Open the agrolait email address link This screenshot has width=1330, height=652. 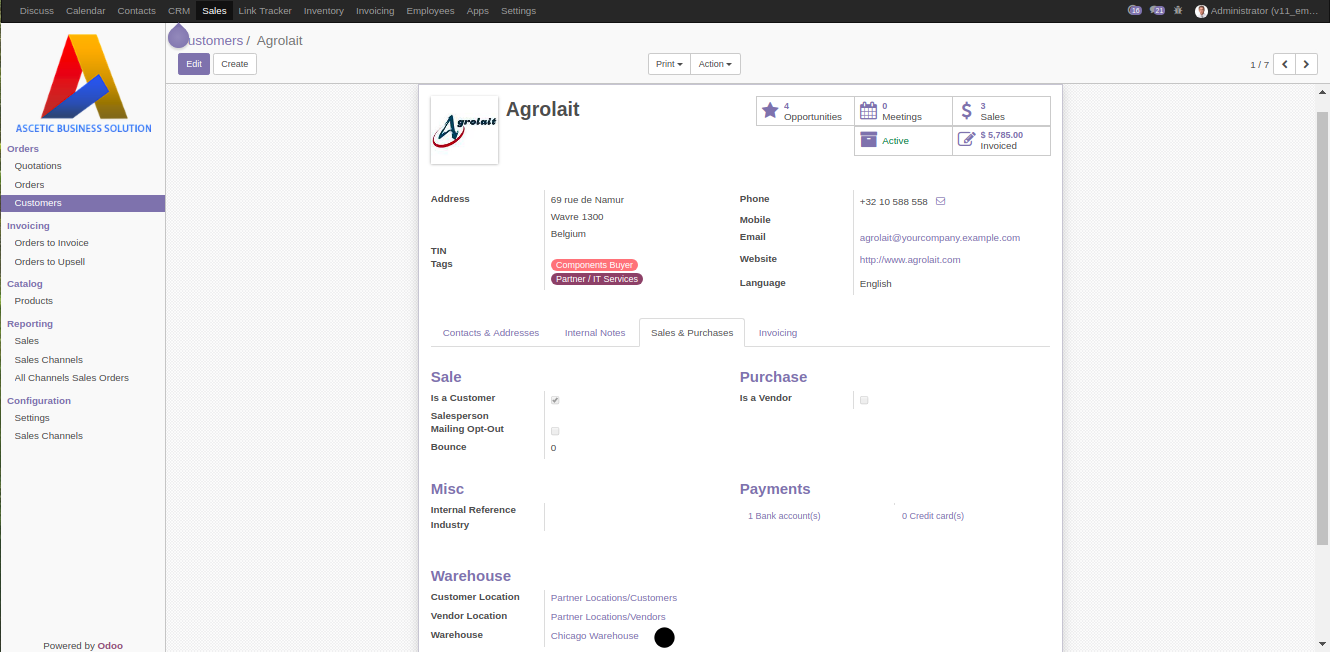tap(940, 238)
